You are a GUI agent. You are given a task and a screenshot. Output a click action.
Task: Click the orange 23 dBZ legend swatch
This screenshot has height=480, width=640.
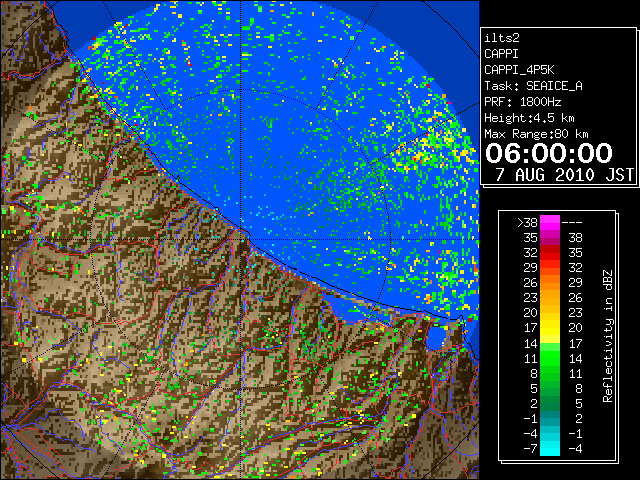[x=550, y=298]
